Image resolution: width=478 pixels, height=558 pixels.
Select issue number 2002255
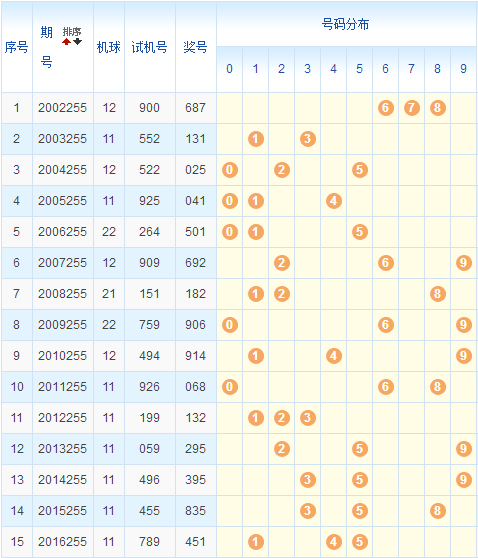pyautogui.click(x=62, y=108)
